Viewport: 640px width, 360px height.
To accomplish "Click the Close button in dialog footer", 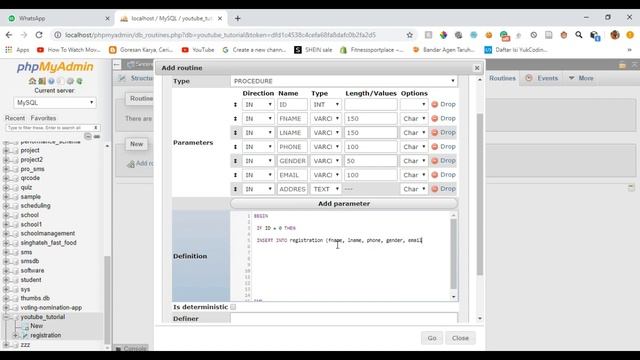I will [460, 338].
